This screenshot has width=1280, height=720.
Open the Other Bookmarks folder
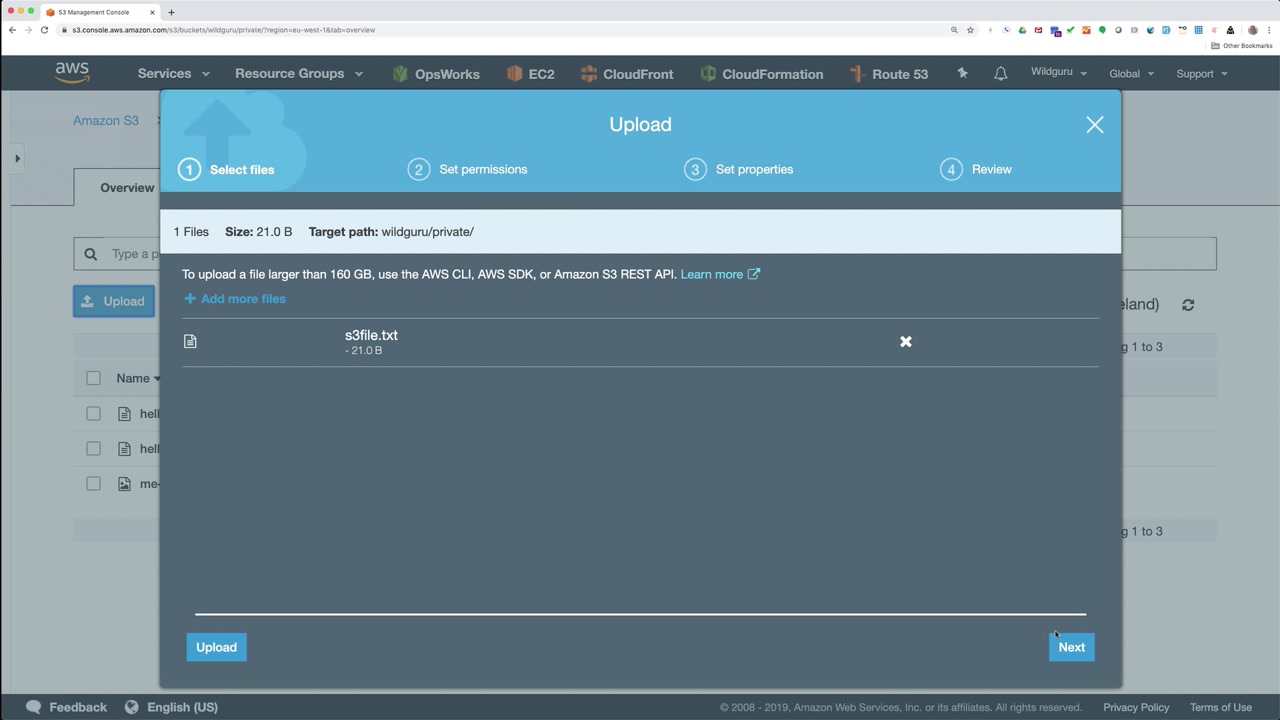point(1242,46)
